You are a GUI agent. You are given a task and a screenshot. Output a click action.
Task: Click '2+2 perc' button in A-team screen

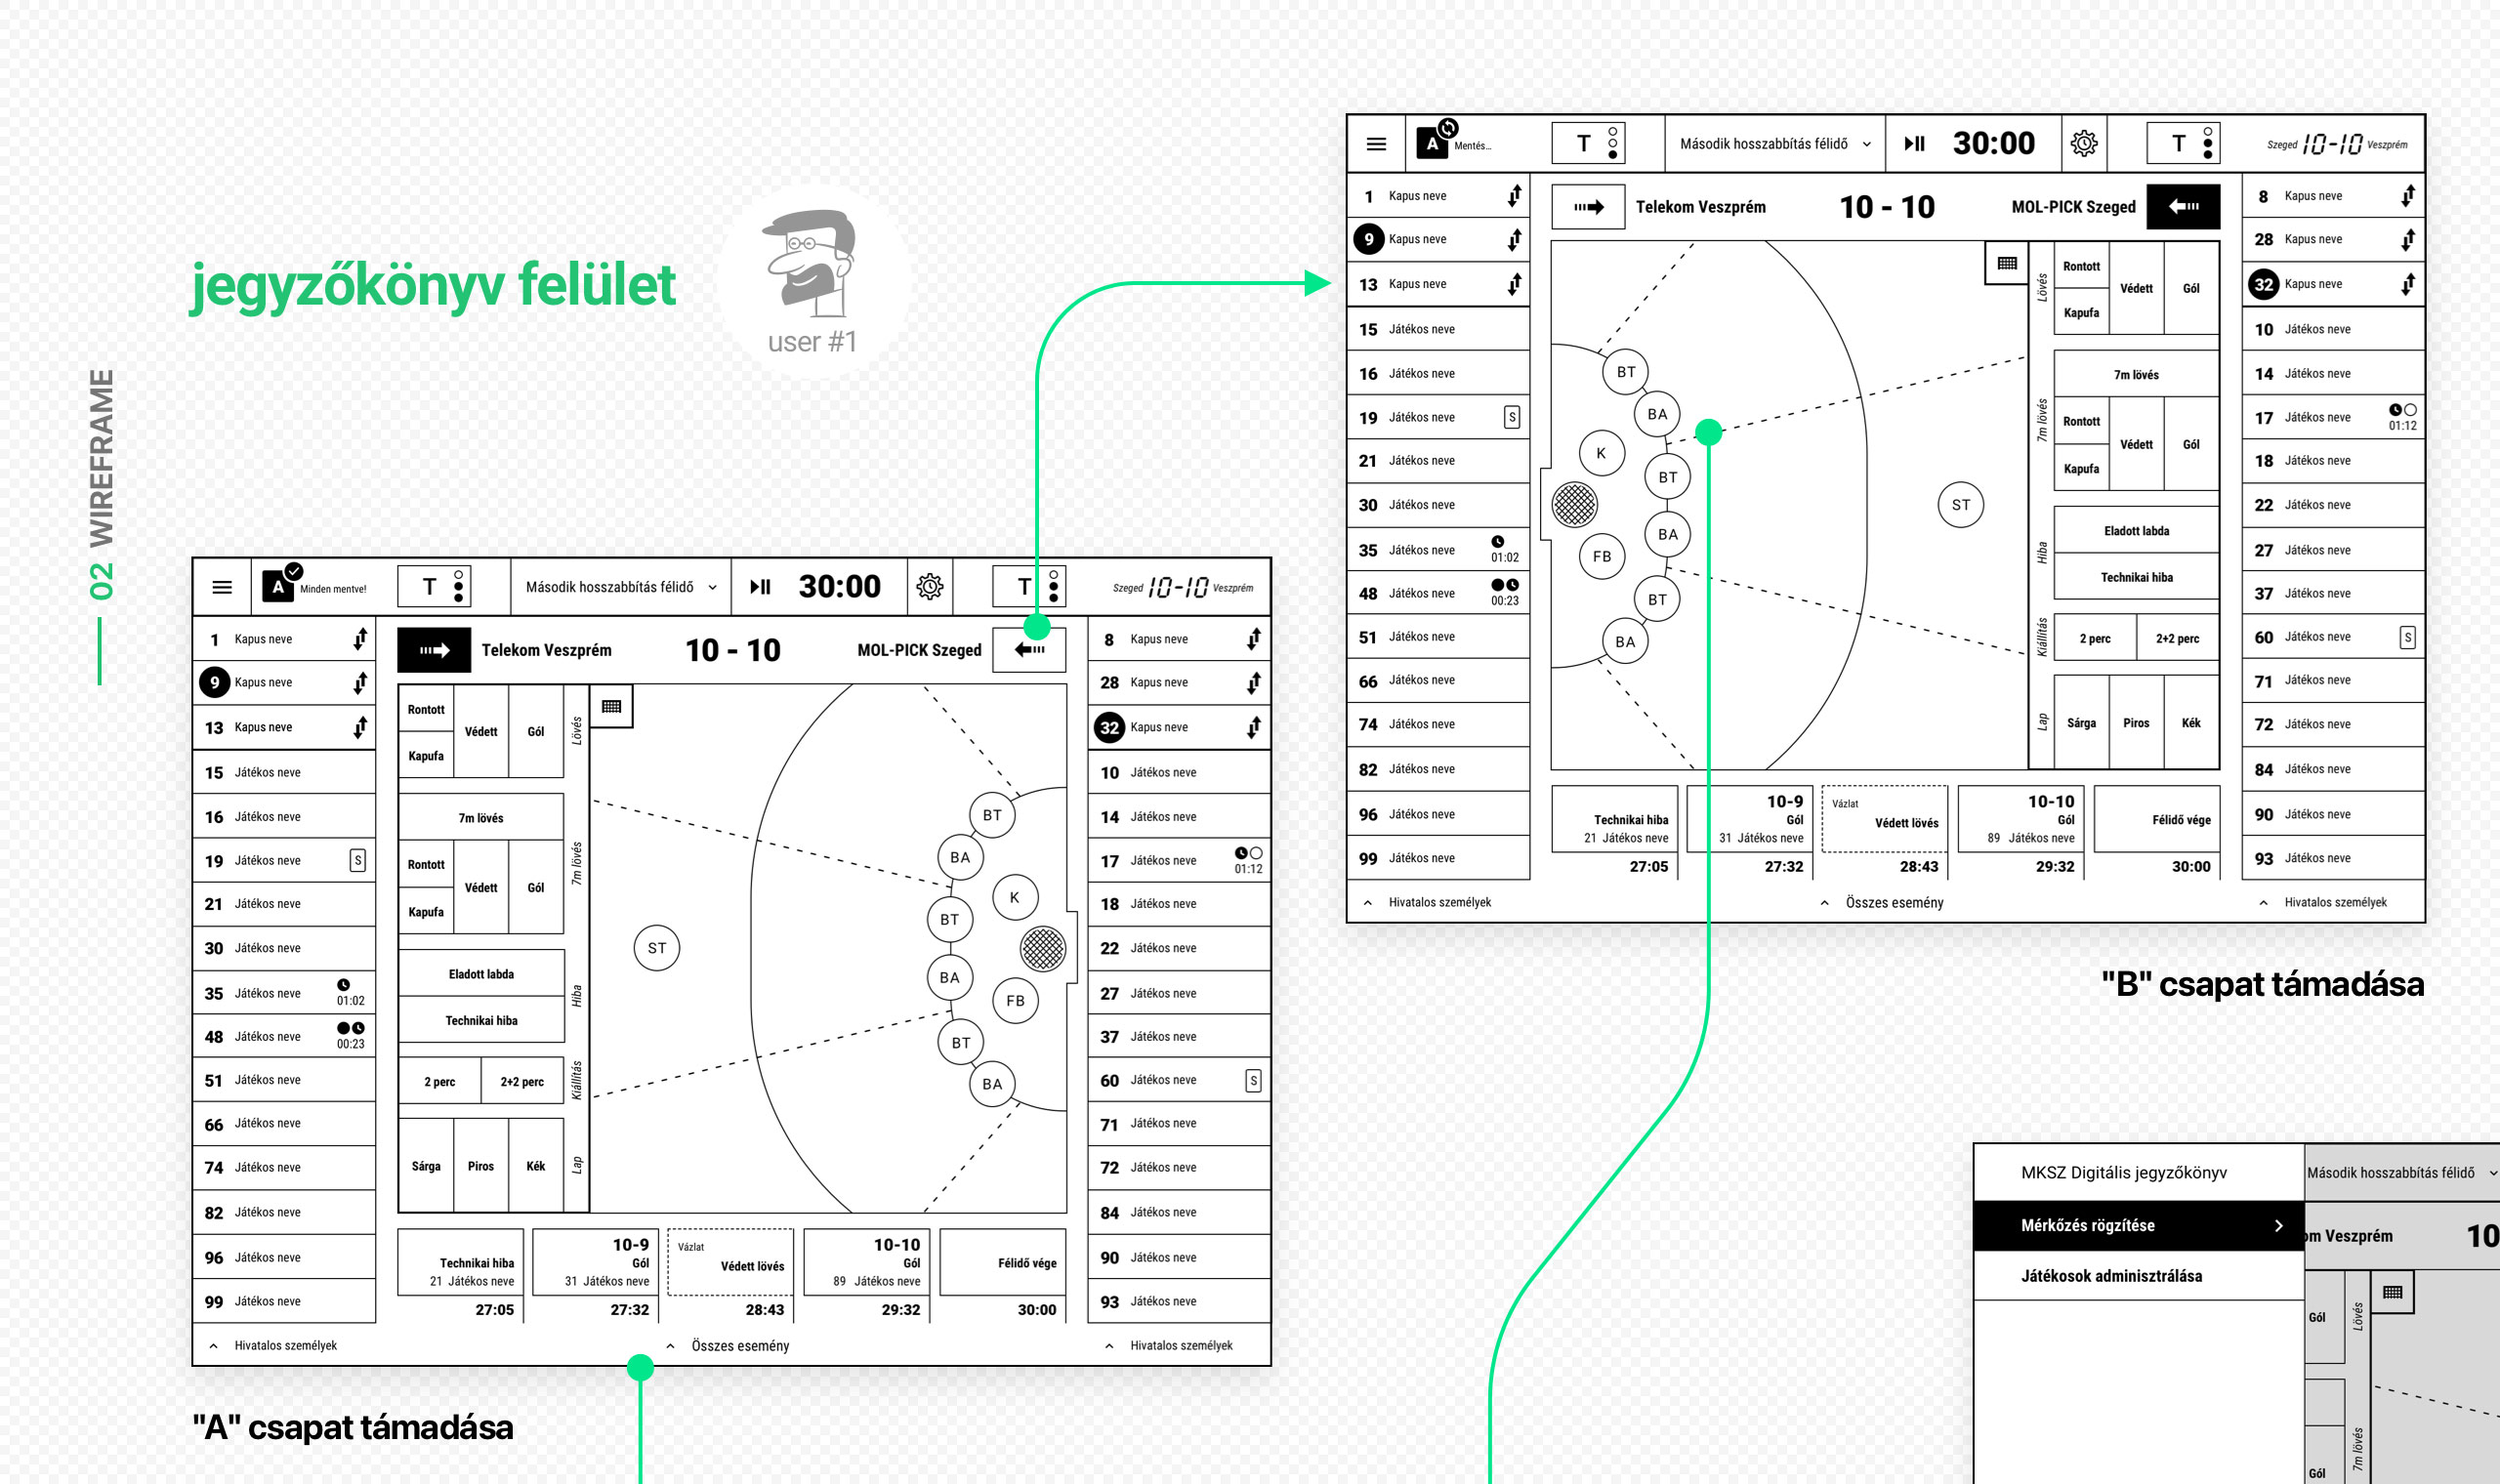point(522,1082)
